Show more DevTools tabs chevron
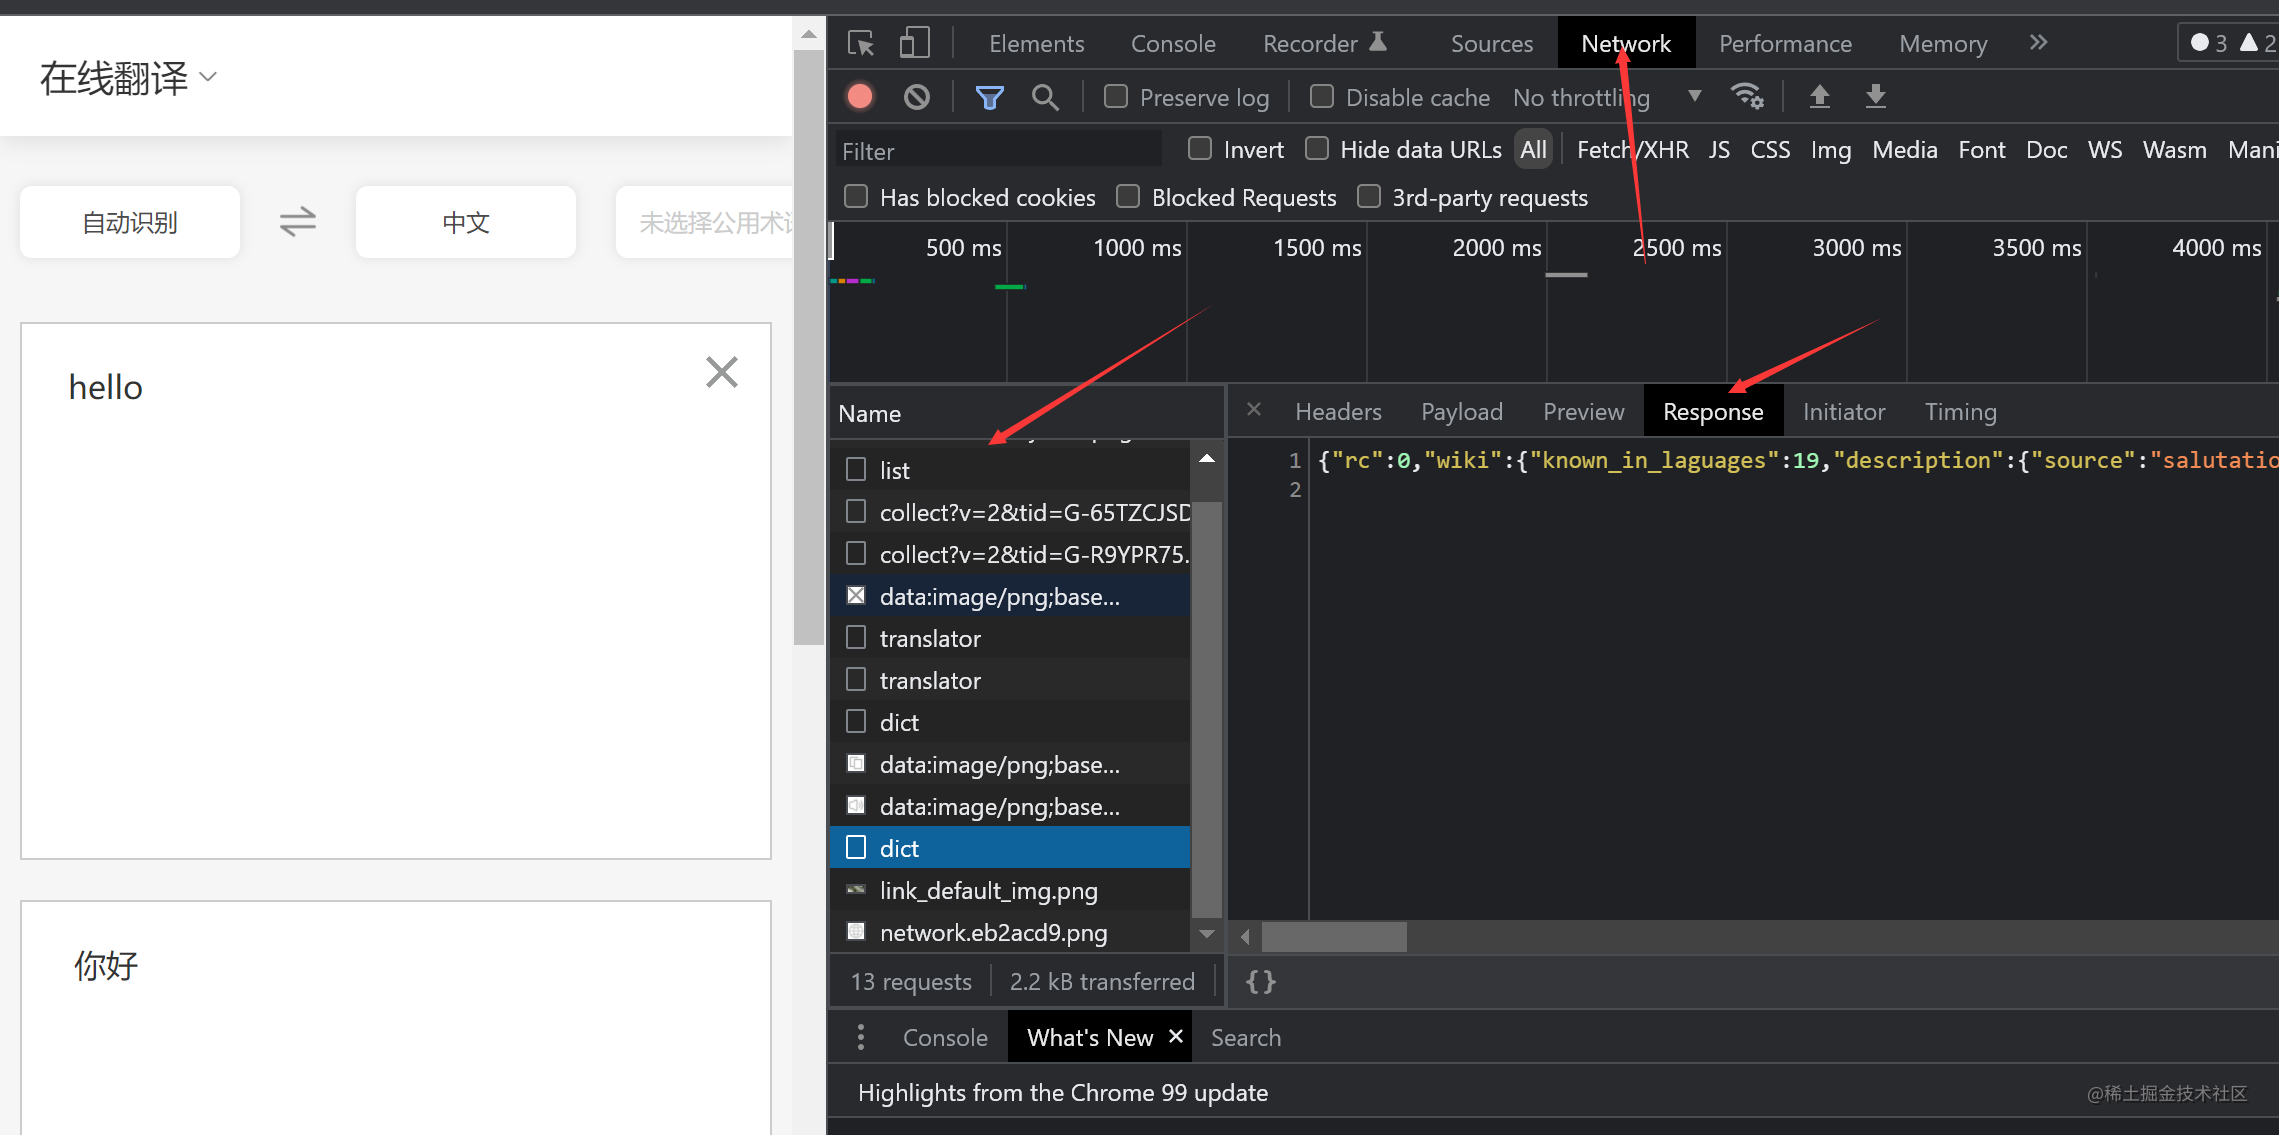Viewport: 2279px width, 1135px height. tap(2038, 43)
